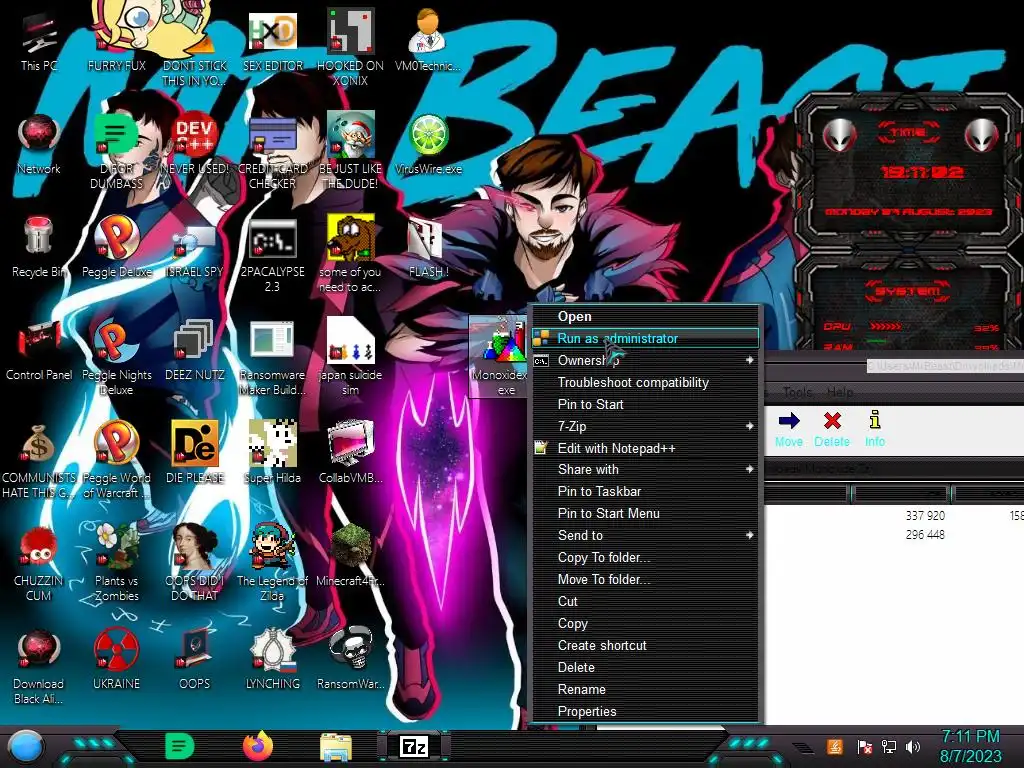
Task: Open Firefox from the taskbar
Action: coord(258,746)
